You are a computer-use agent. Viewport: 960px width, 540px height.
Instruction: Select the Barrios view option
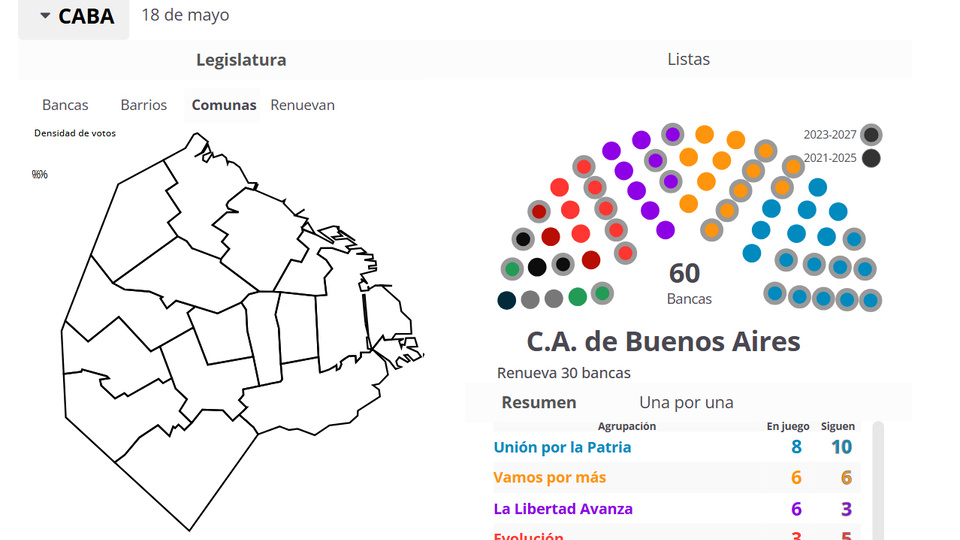[x=144, y=105]
